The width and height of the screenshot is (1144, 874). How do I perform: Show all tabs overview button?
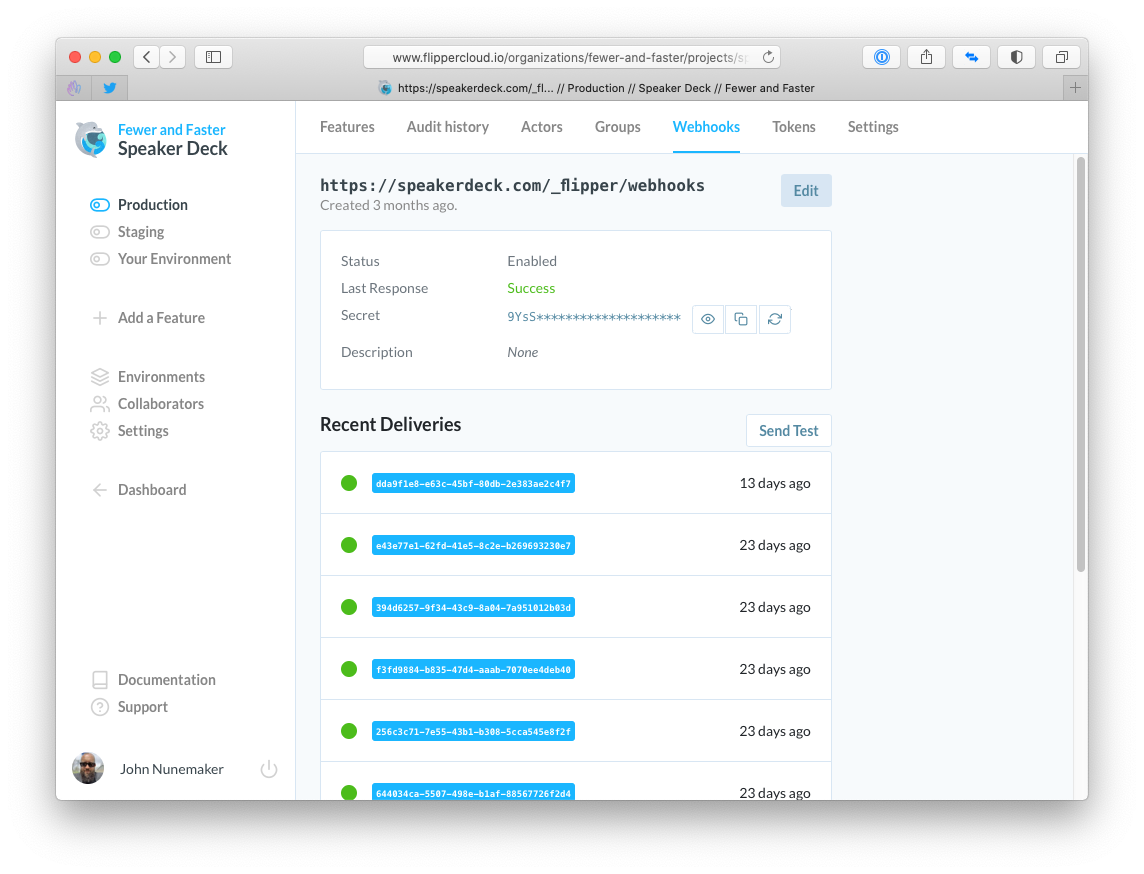click(x=1062, y=57)
